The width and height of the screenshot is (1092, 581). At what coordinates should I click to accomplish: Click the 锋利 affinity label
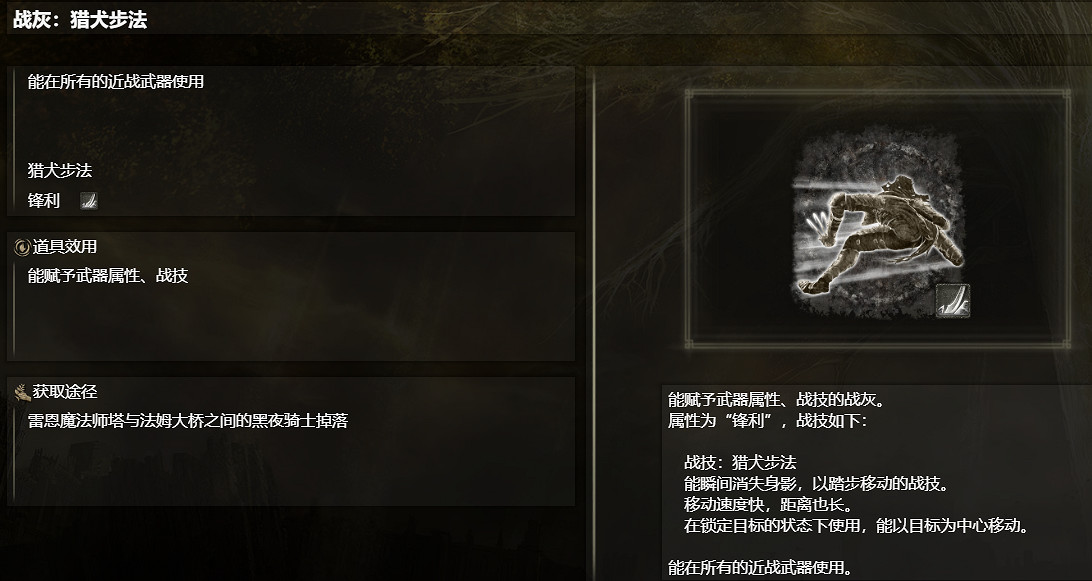44,201
